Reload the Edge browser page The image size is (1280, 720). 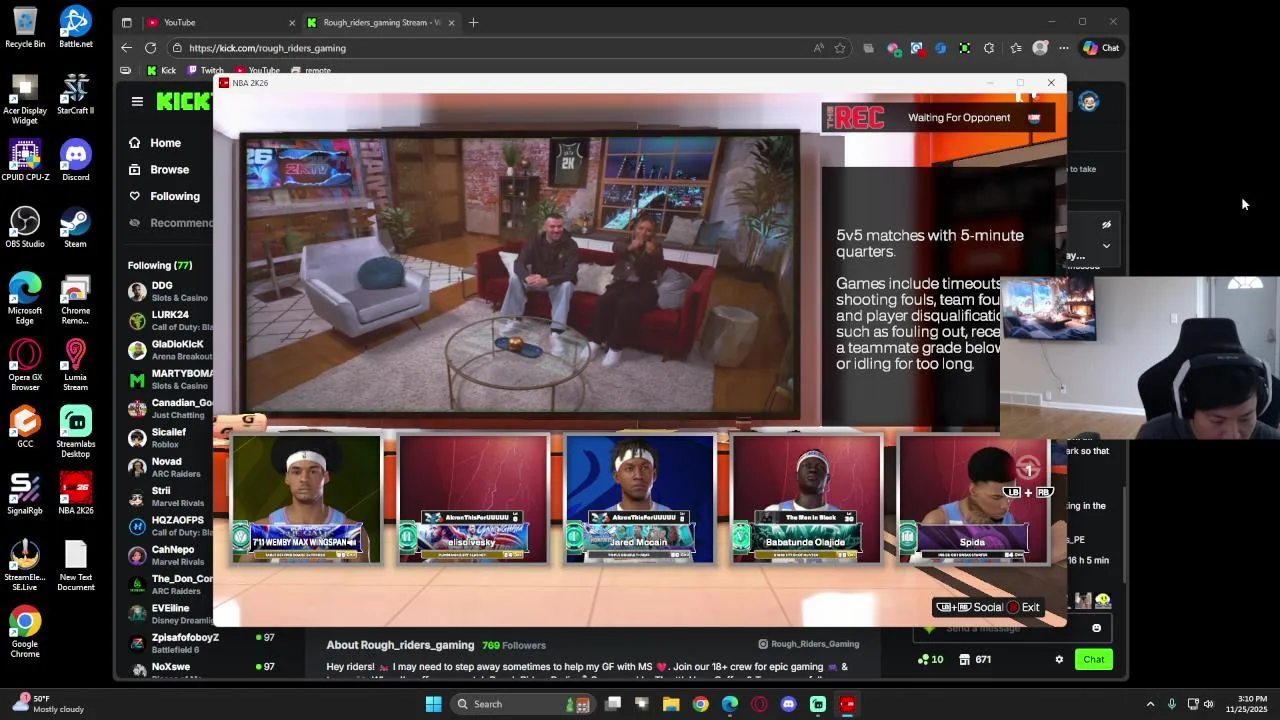click(x=150, y=48)
